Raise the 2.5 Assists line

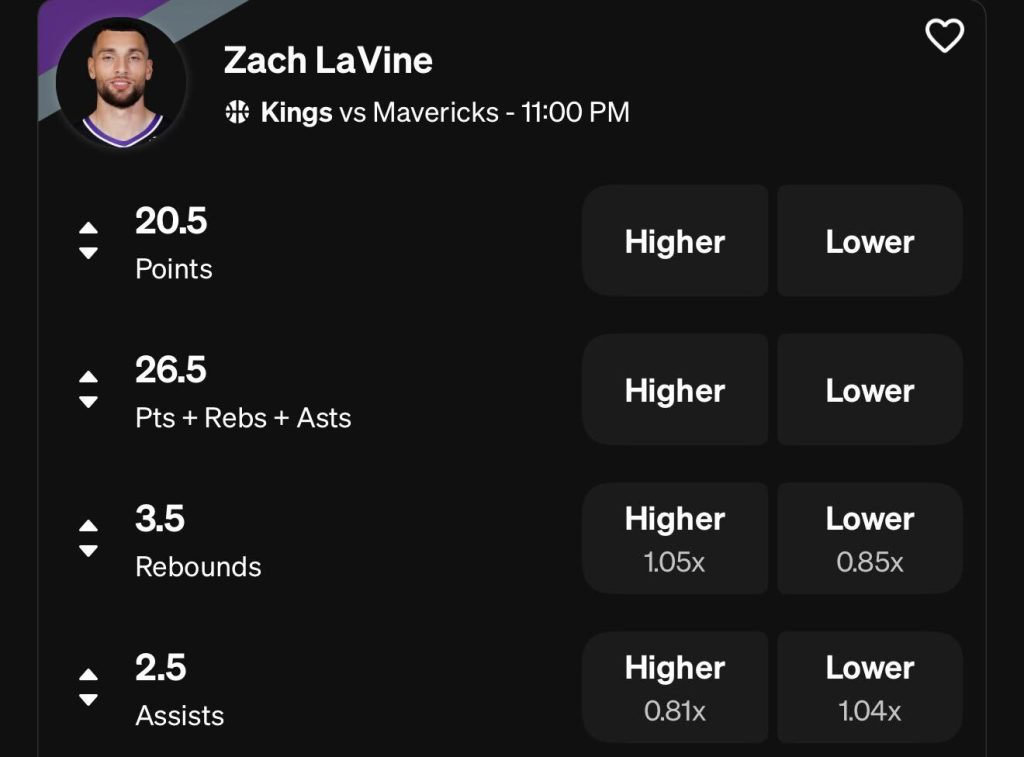[x=89, y=674]
